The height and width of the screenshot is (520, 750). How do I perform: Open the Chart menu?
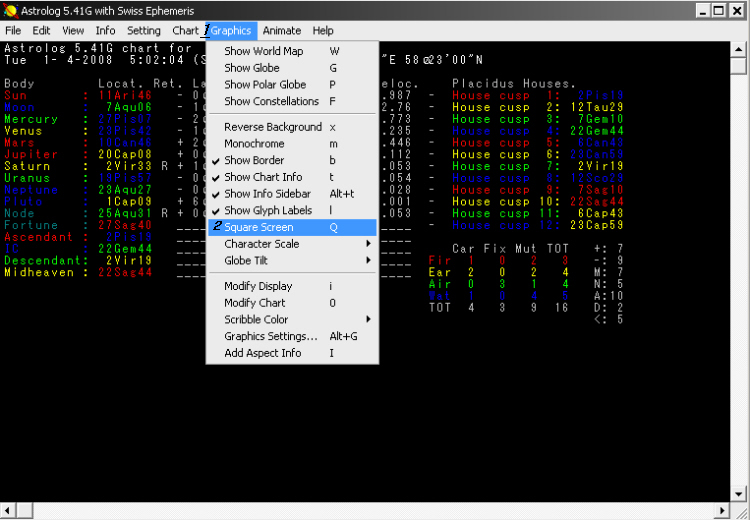tap(185, 31)
